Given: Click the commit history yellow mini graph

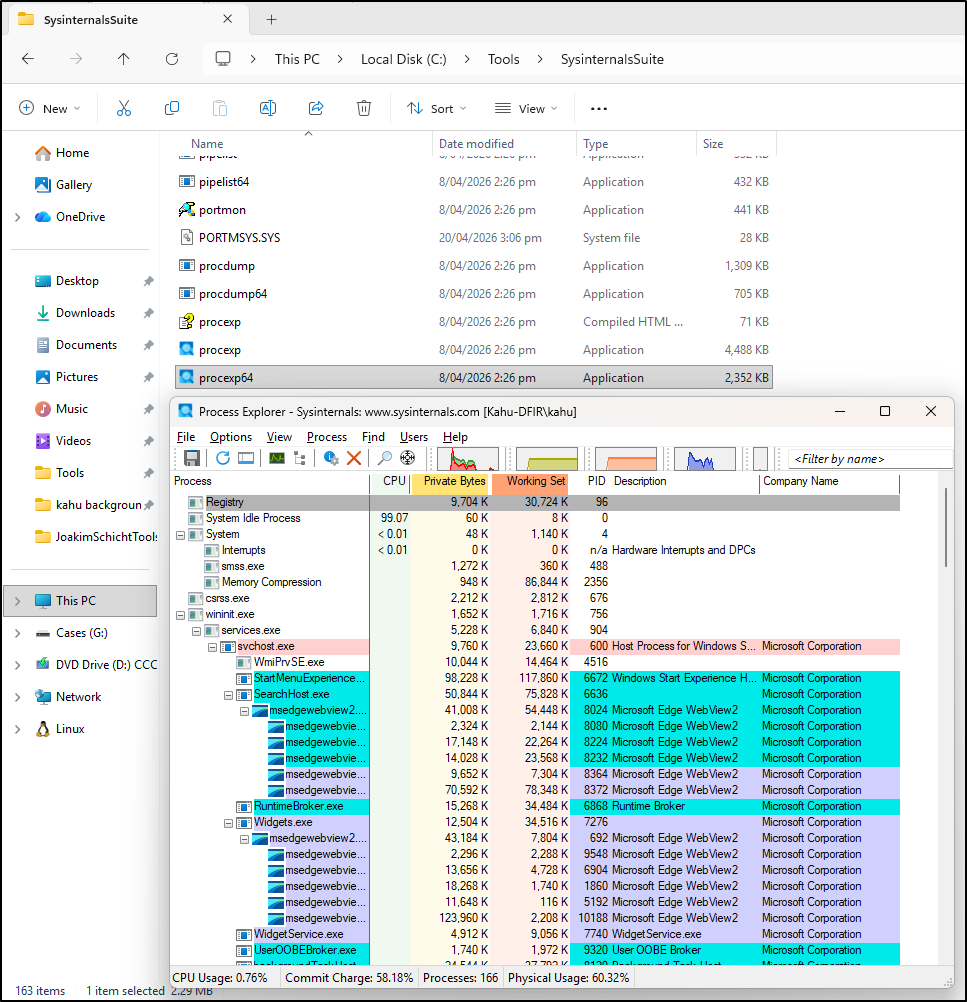Looking at the screenshot, I should click(x=547, y=459).
